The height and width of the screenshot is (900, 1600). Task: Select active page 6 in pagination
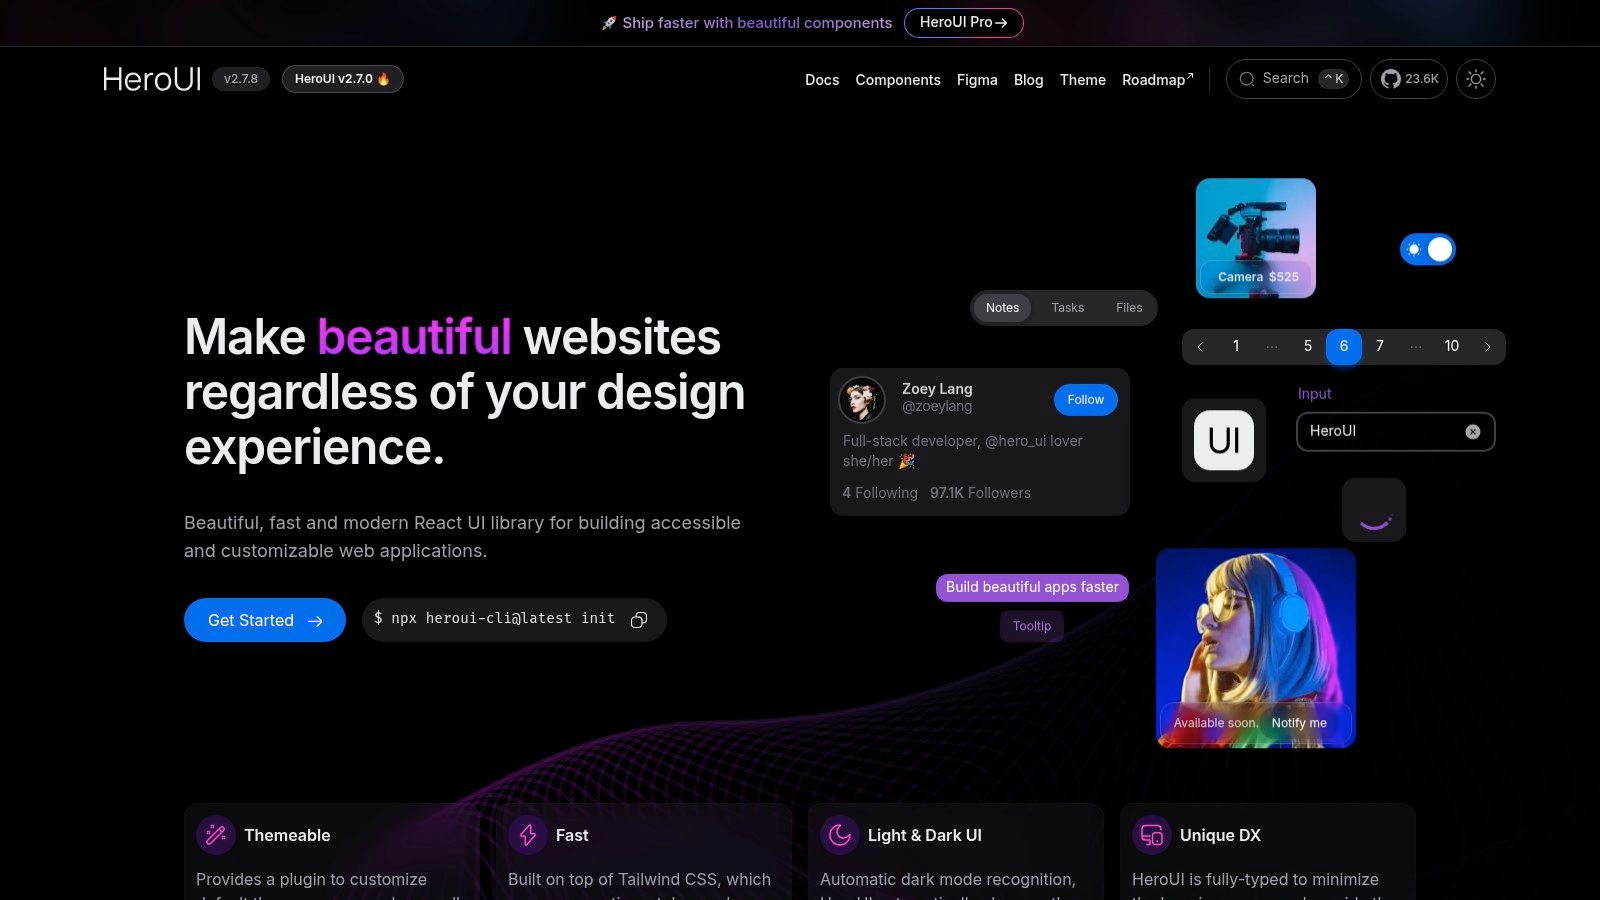click(x=1344, y=347)
